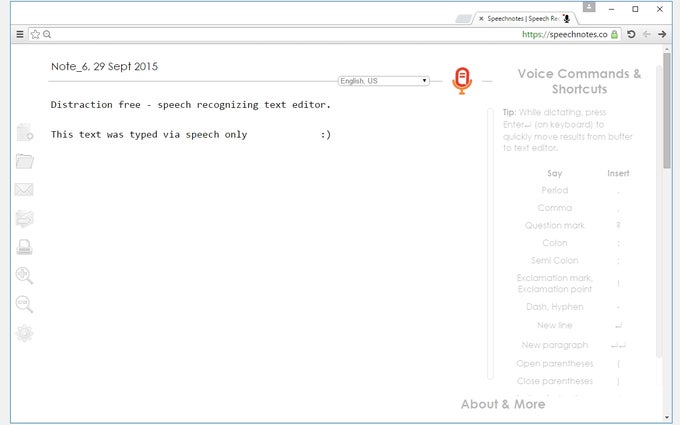Screen dimensions: 680x425
Task: Click the export/upload icon in the sidebar
Action: pos(24,218)
